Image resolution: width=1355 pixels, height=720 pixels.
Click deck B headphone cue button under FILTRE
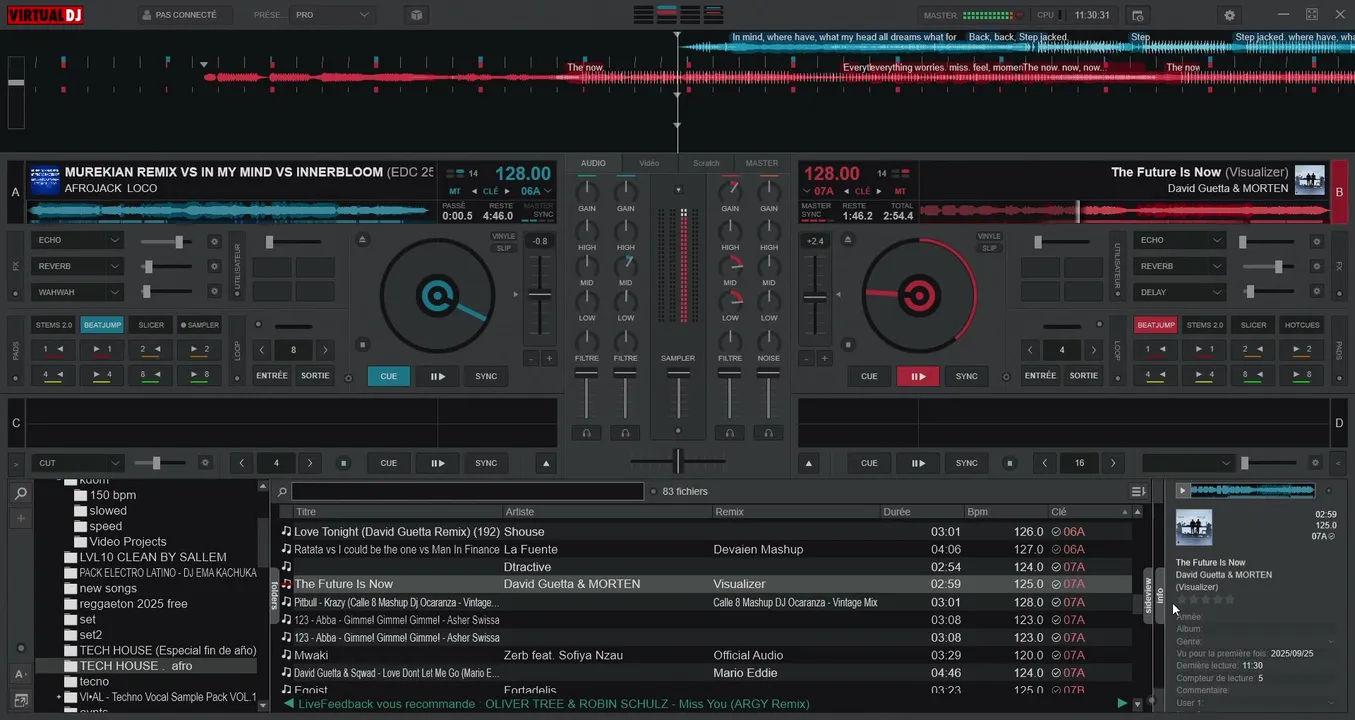tap(730, 433)
